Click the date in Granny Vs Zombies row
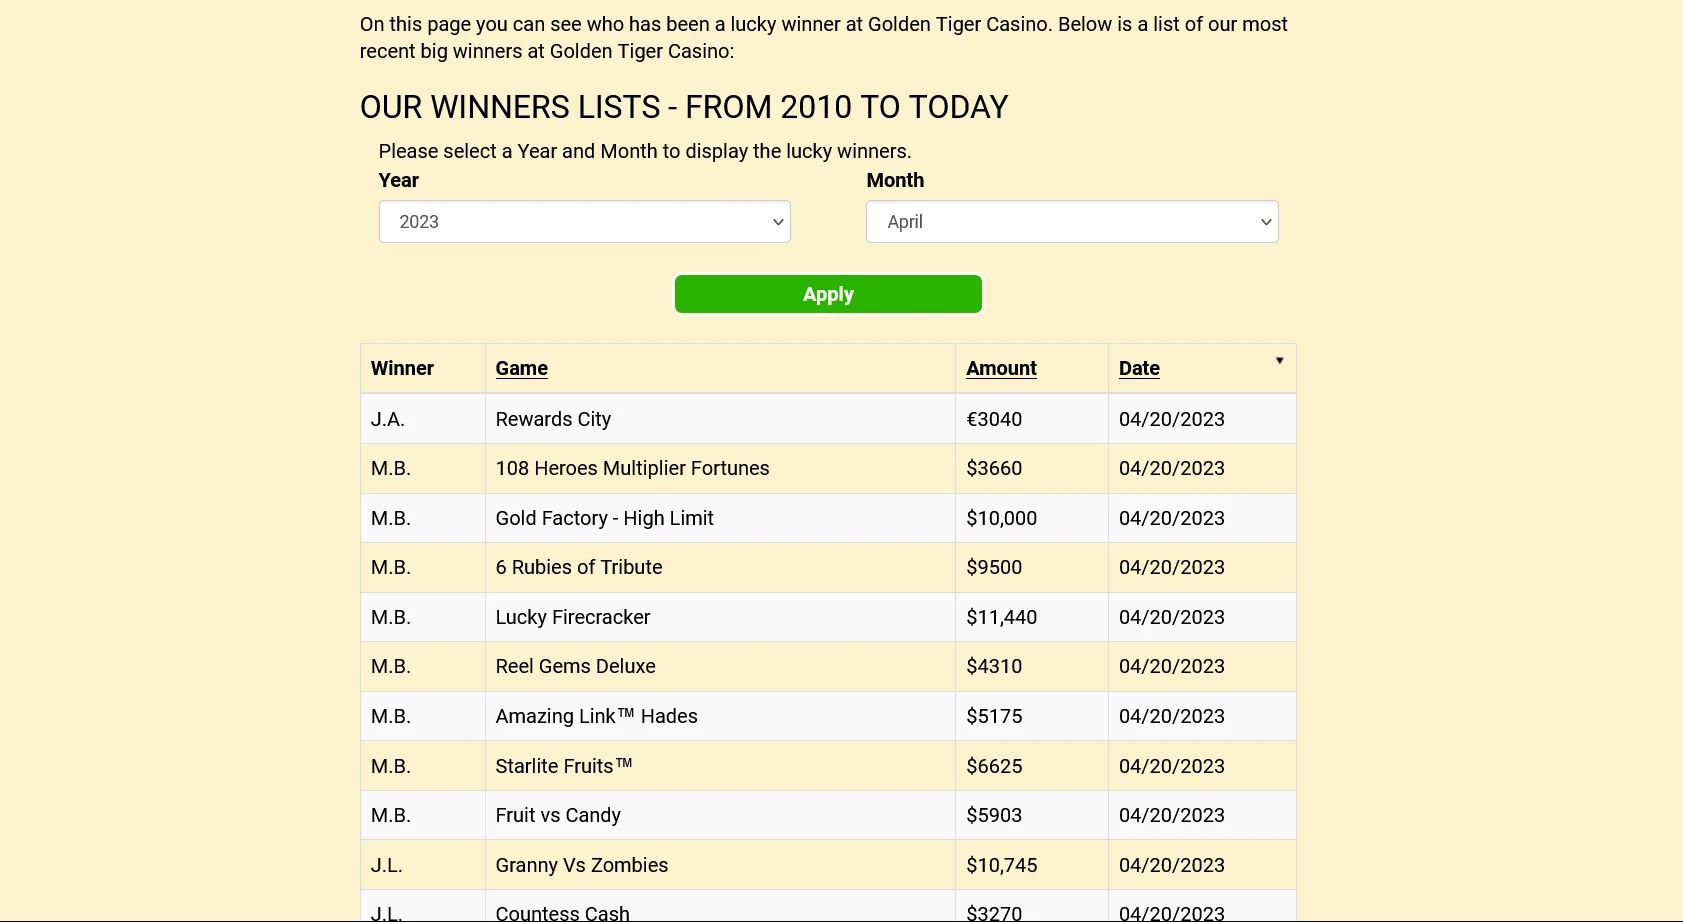Screen dimensions: 1683x922 (1202, 865)
